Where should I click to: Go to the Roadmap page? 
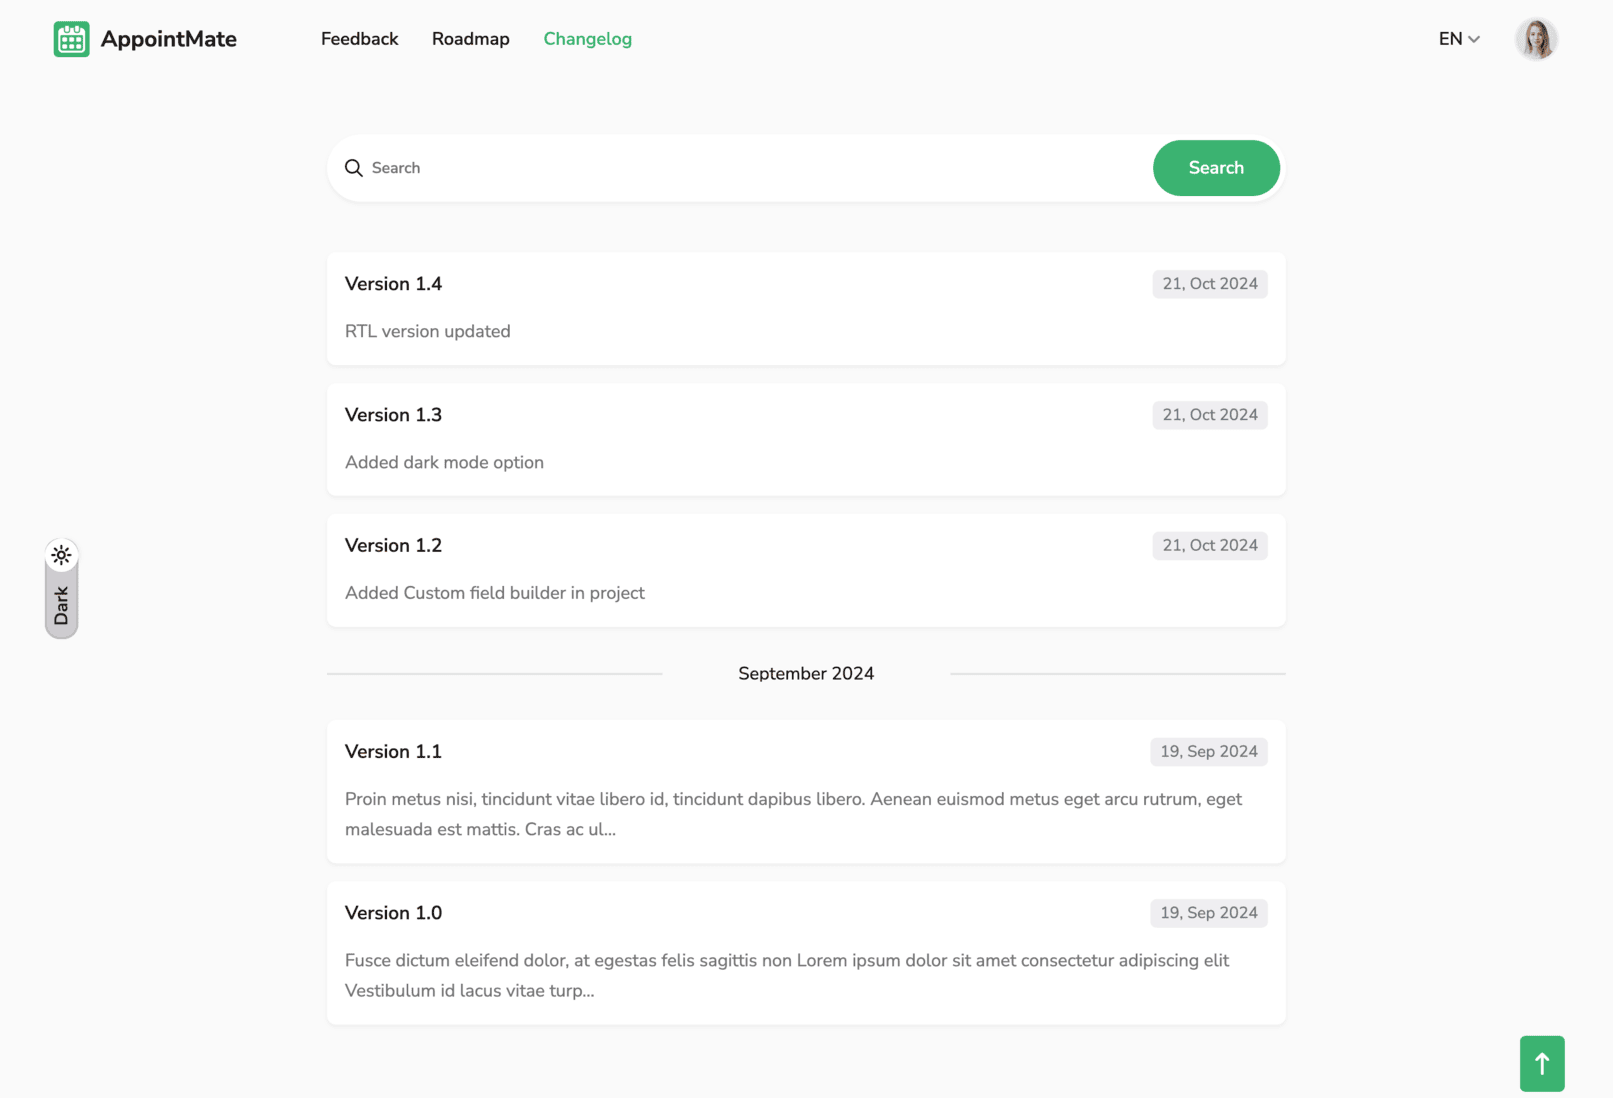click(471, 39)
